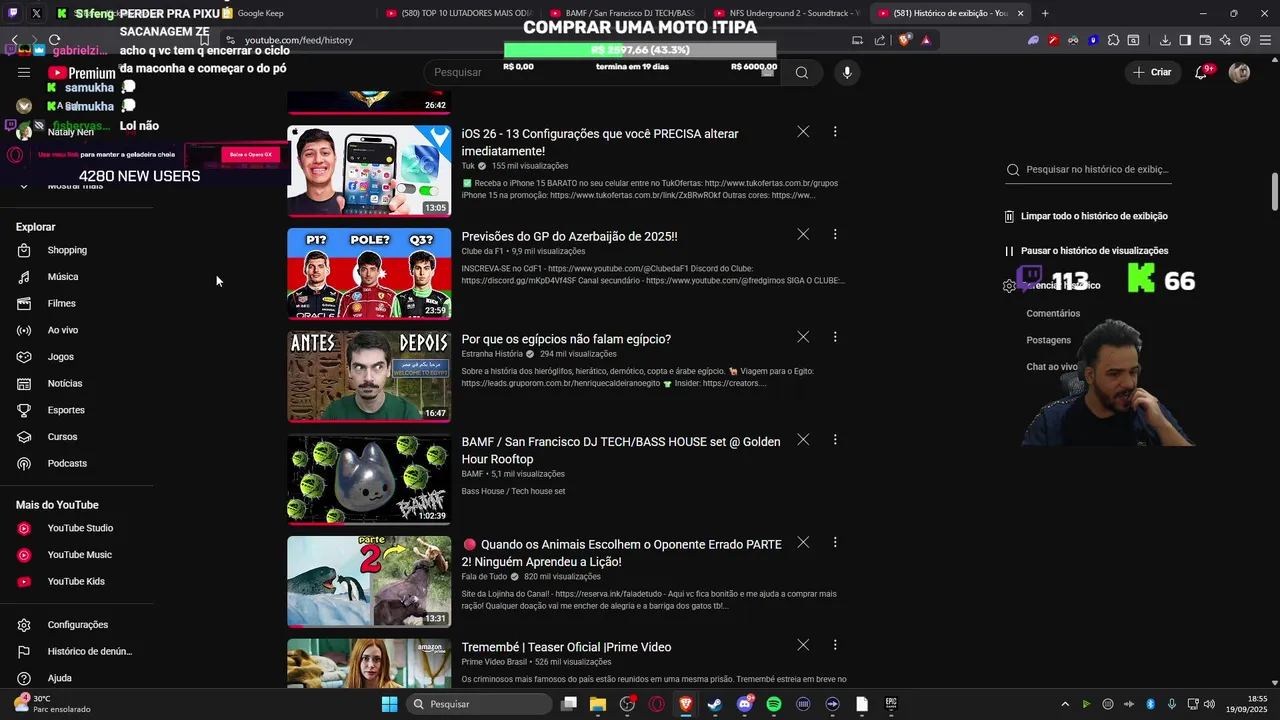1280x720 pixels.
Task: Open title Previsões do GP do Azerbaijão de 2025
Action: pos(569,237)
